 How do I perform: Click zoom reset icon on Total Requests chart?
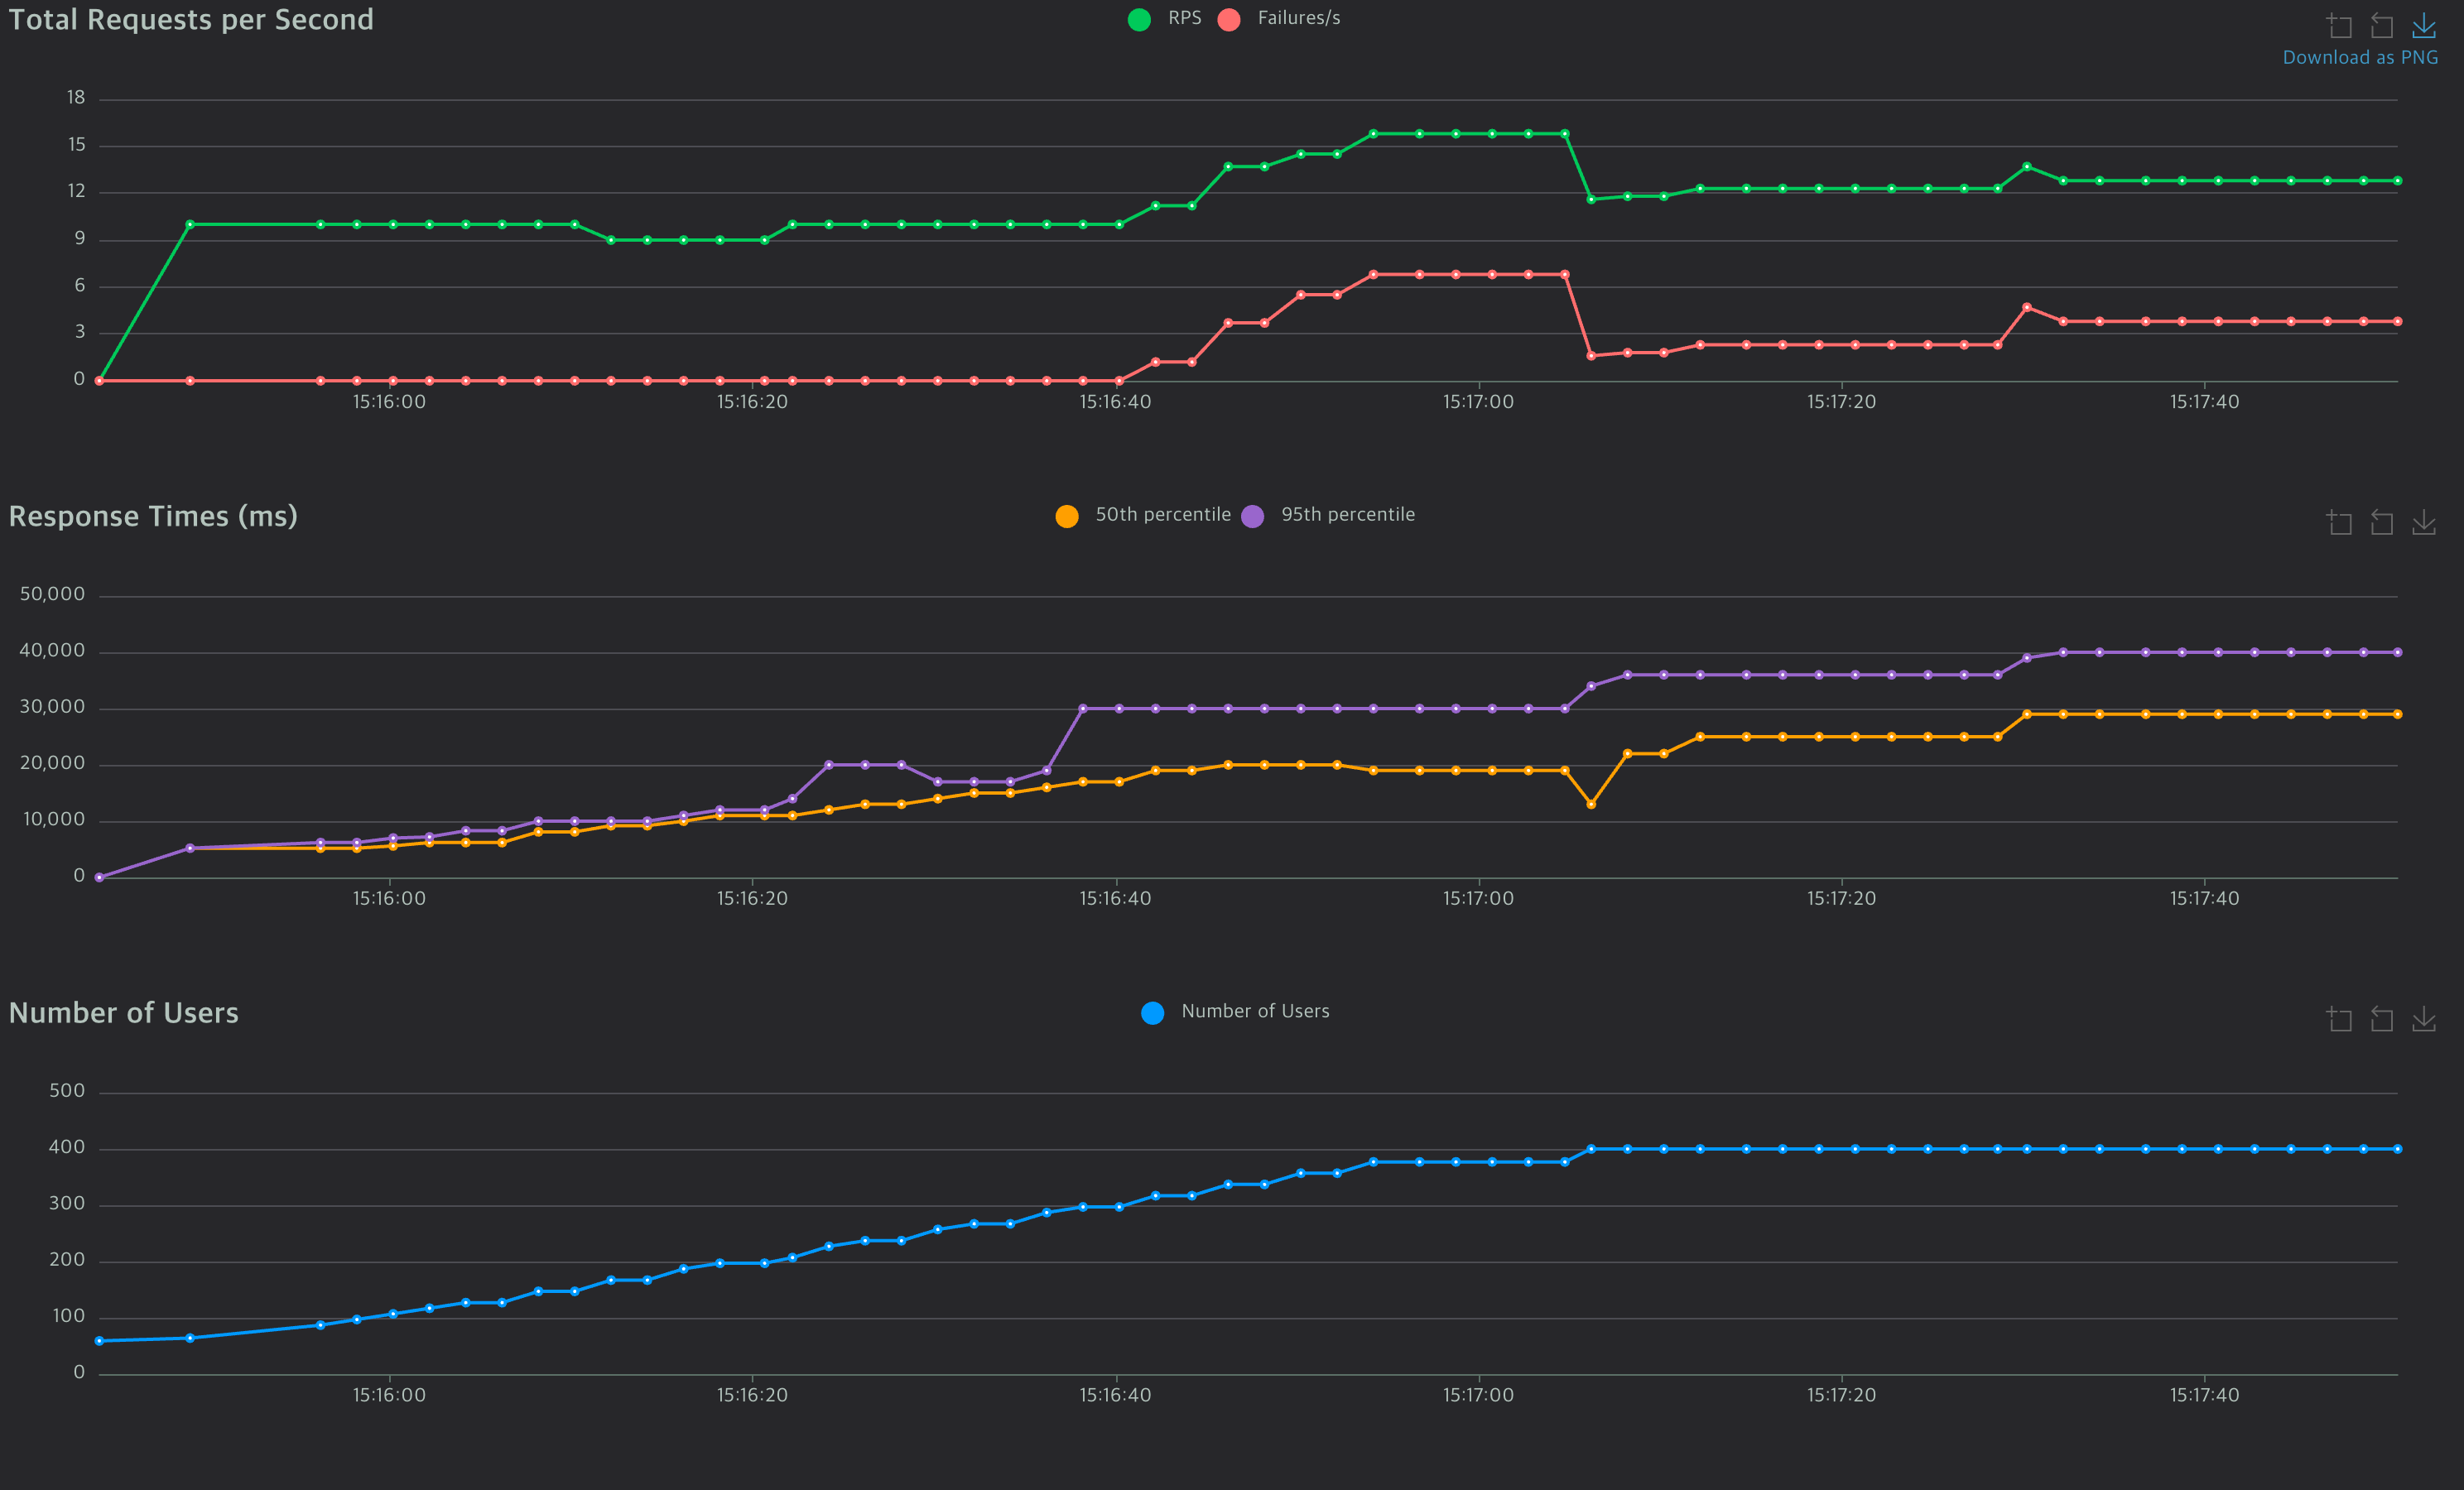click(x=2382, y=25)
